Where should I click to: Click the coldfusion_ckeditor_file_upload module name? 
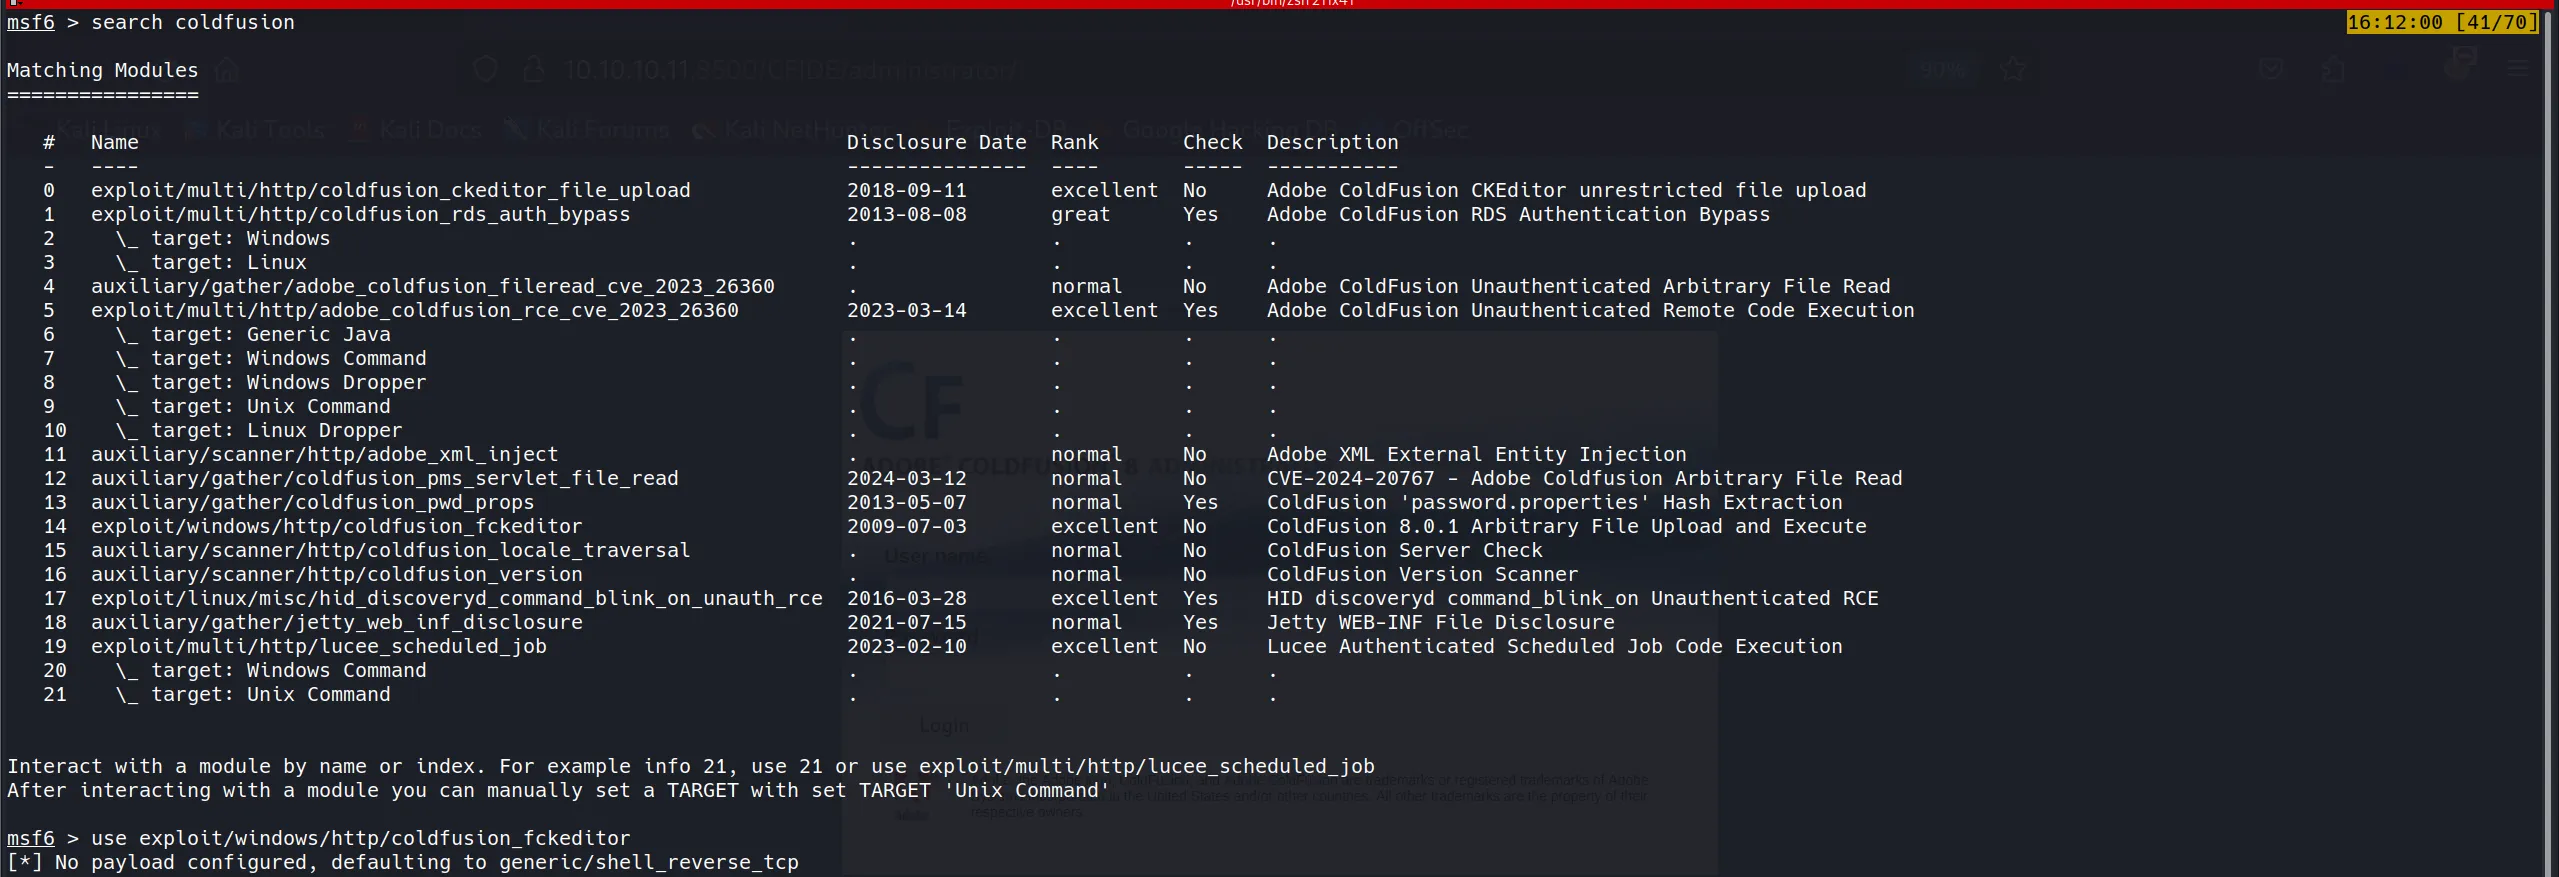pos(390,190)
